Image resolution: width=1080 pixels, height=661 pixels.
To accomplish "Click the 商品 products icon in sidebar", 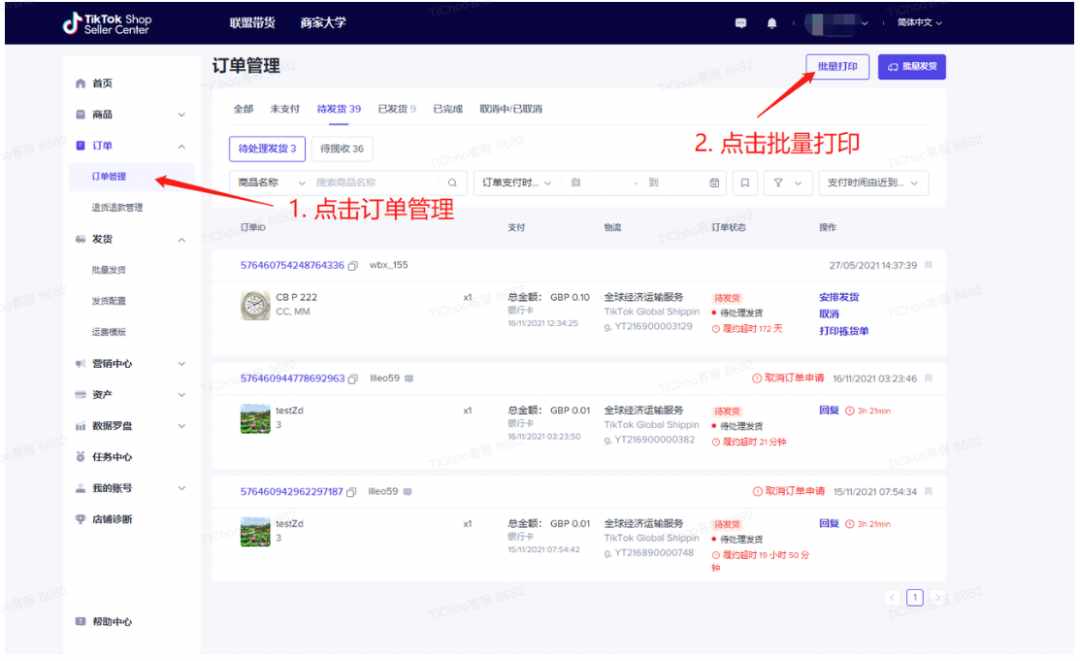I will tap(81, 114).
